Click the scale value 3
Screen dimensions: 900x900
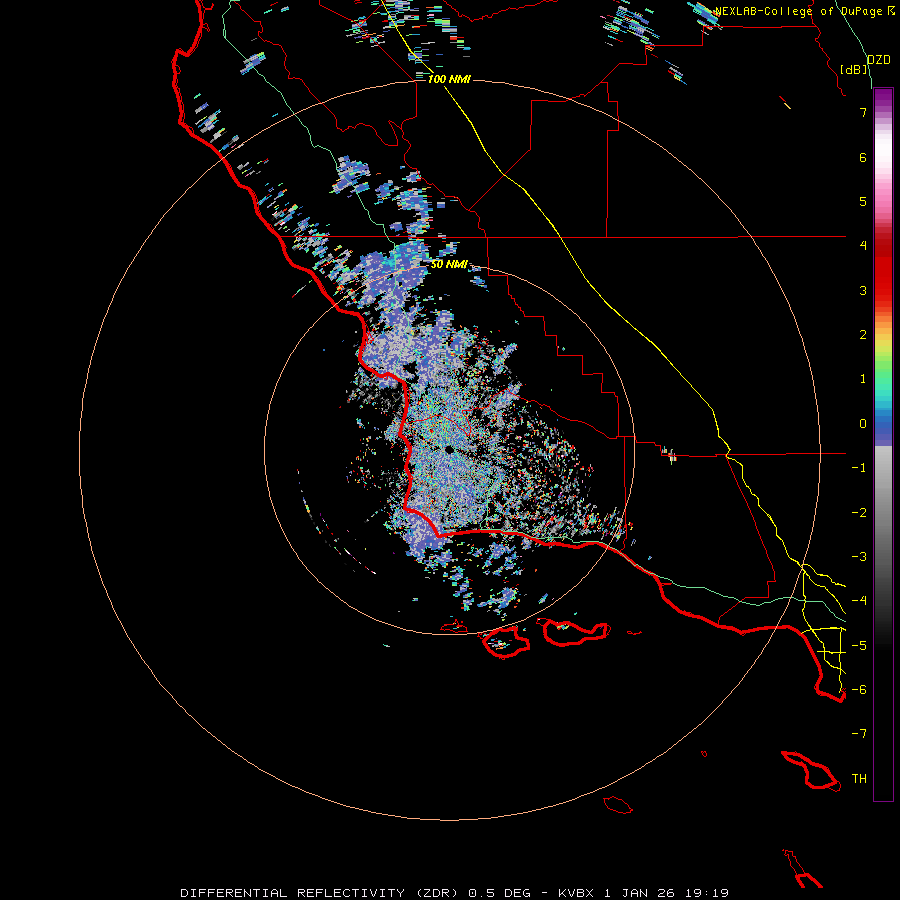(x=863, y=290)
